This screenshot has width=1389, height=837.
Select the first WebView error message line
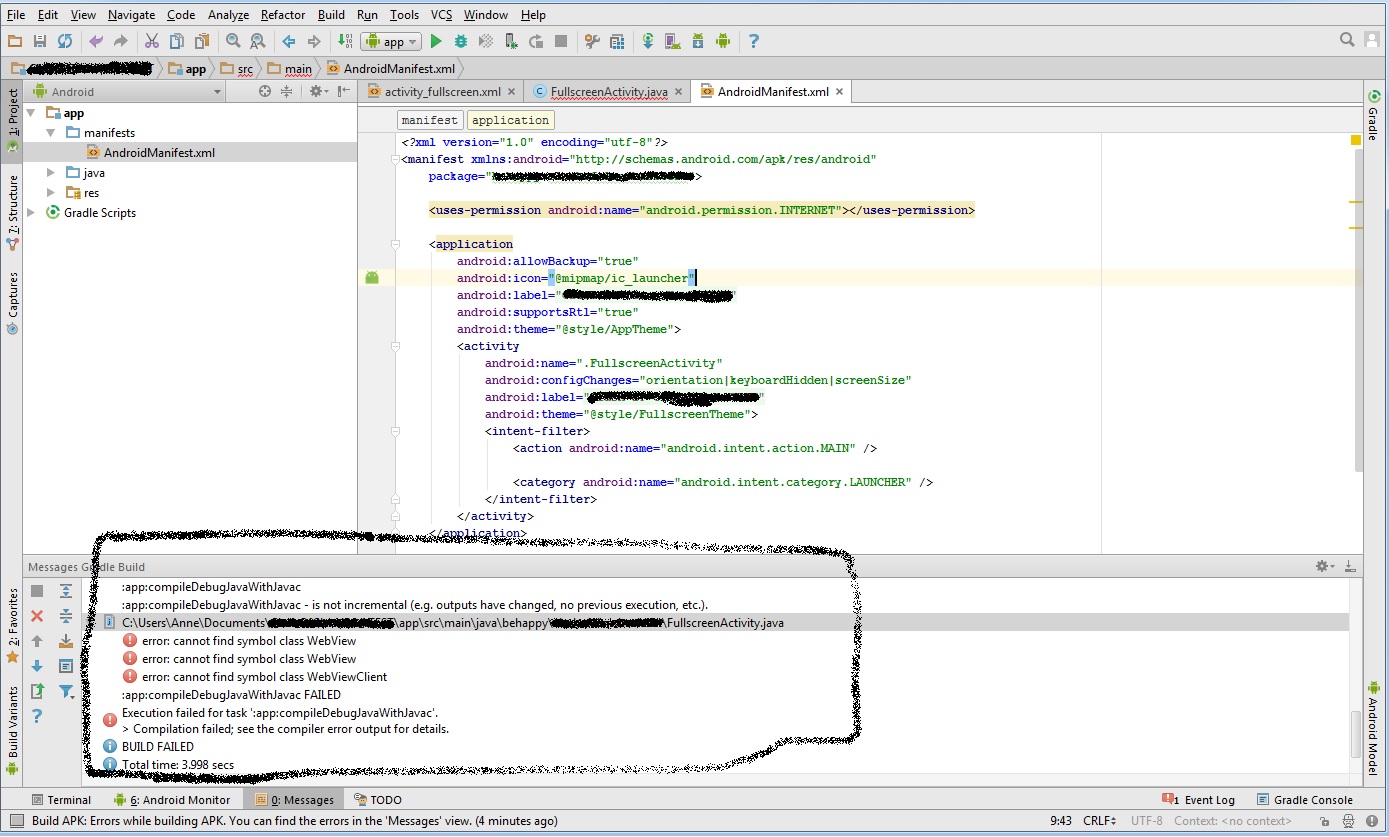click(248, 641)
